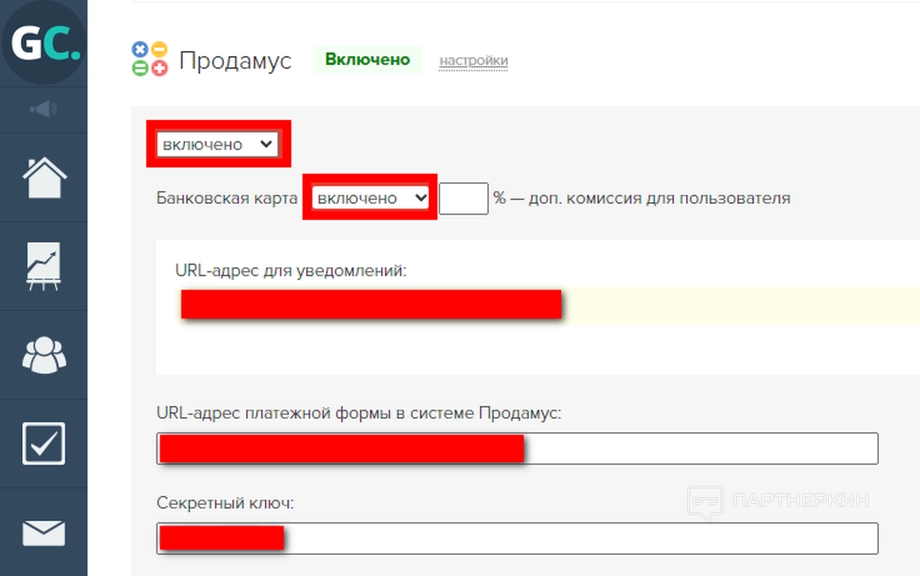Click the Секретный ключ input field
The image size is (920, 576).
pos(518,538)
